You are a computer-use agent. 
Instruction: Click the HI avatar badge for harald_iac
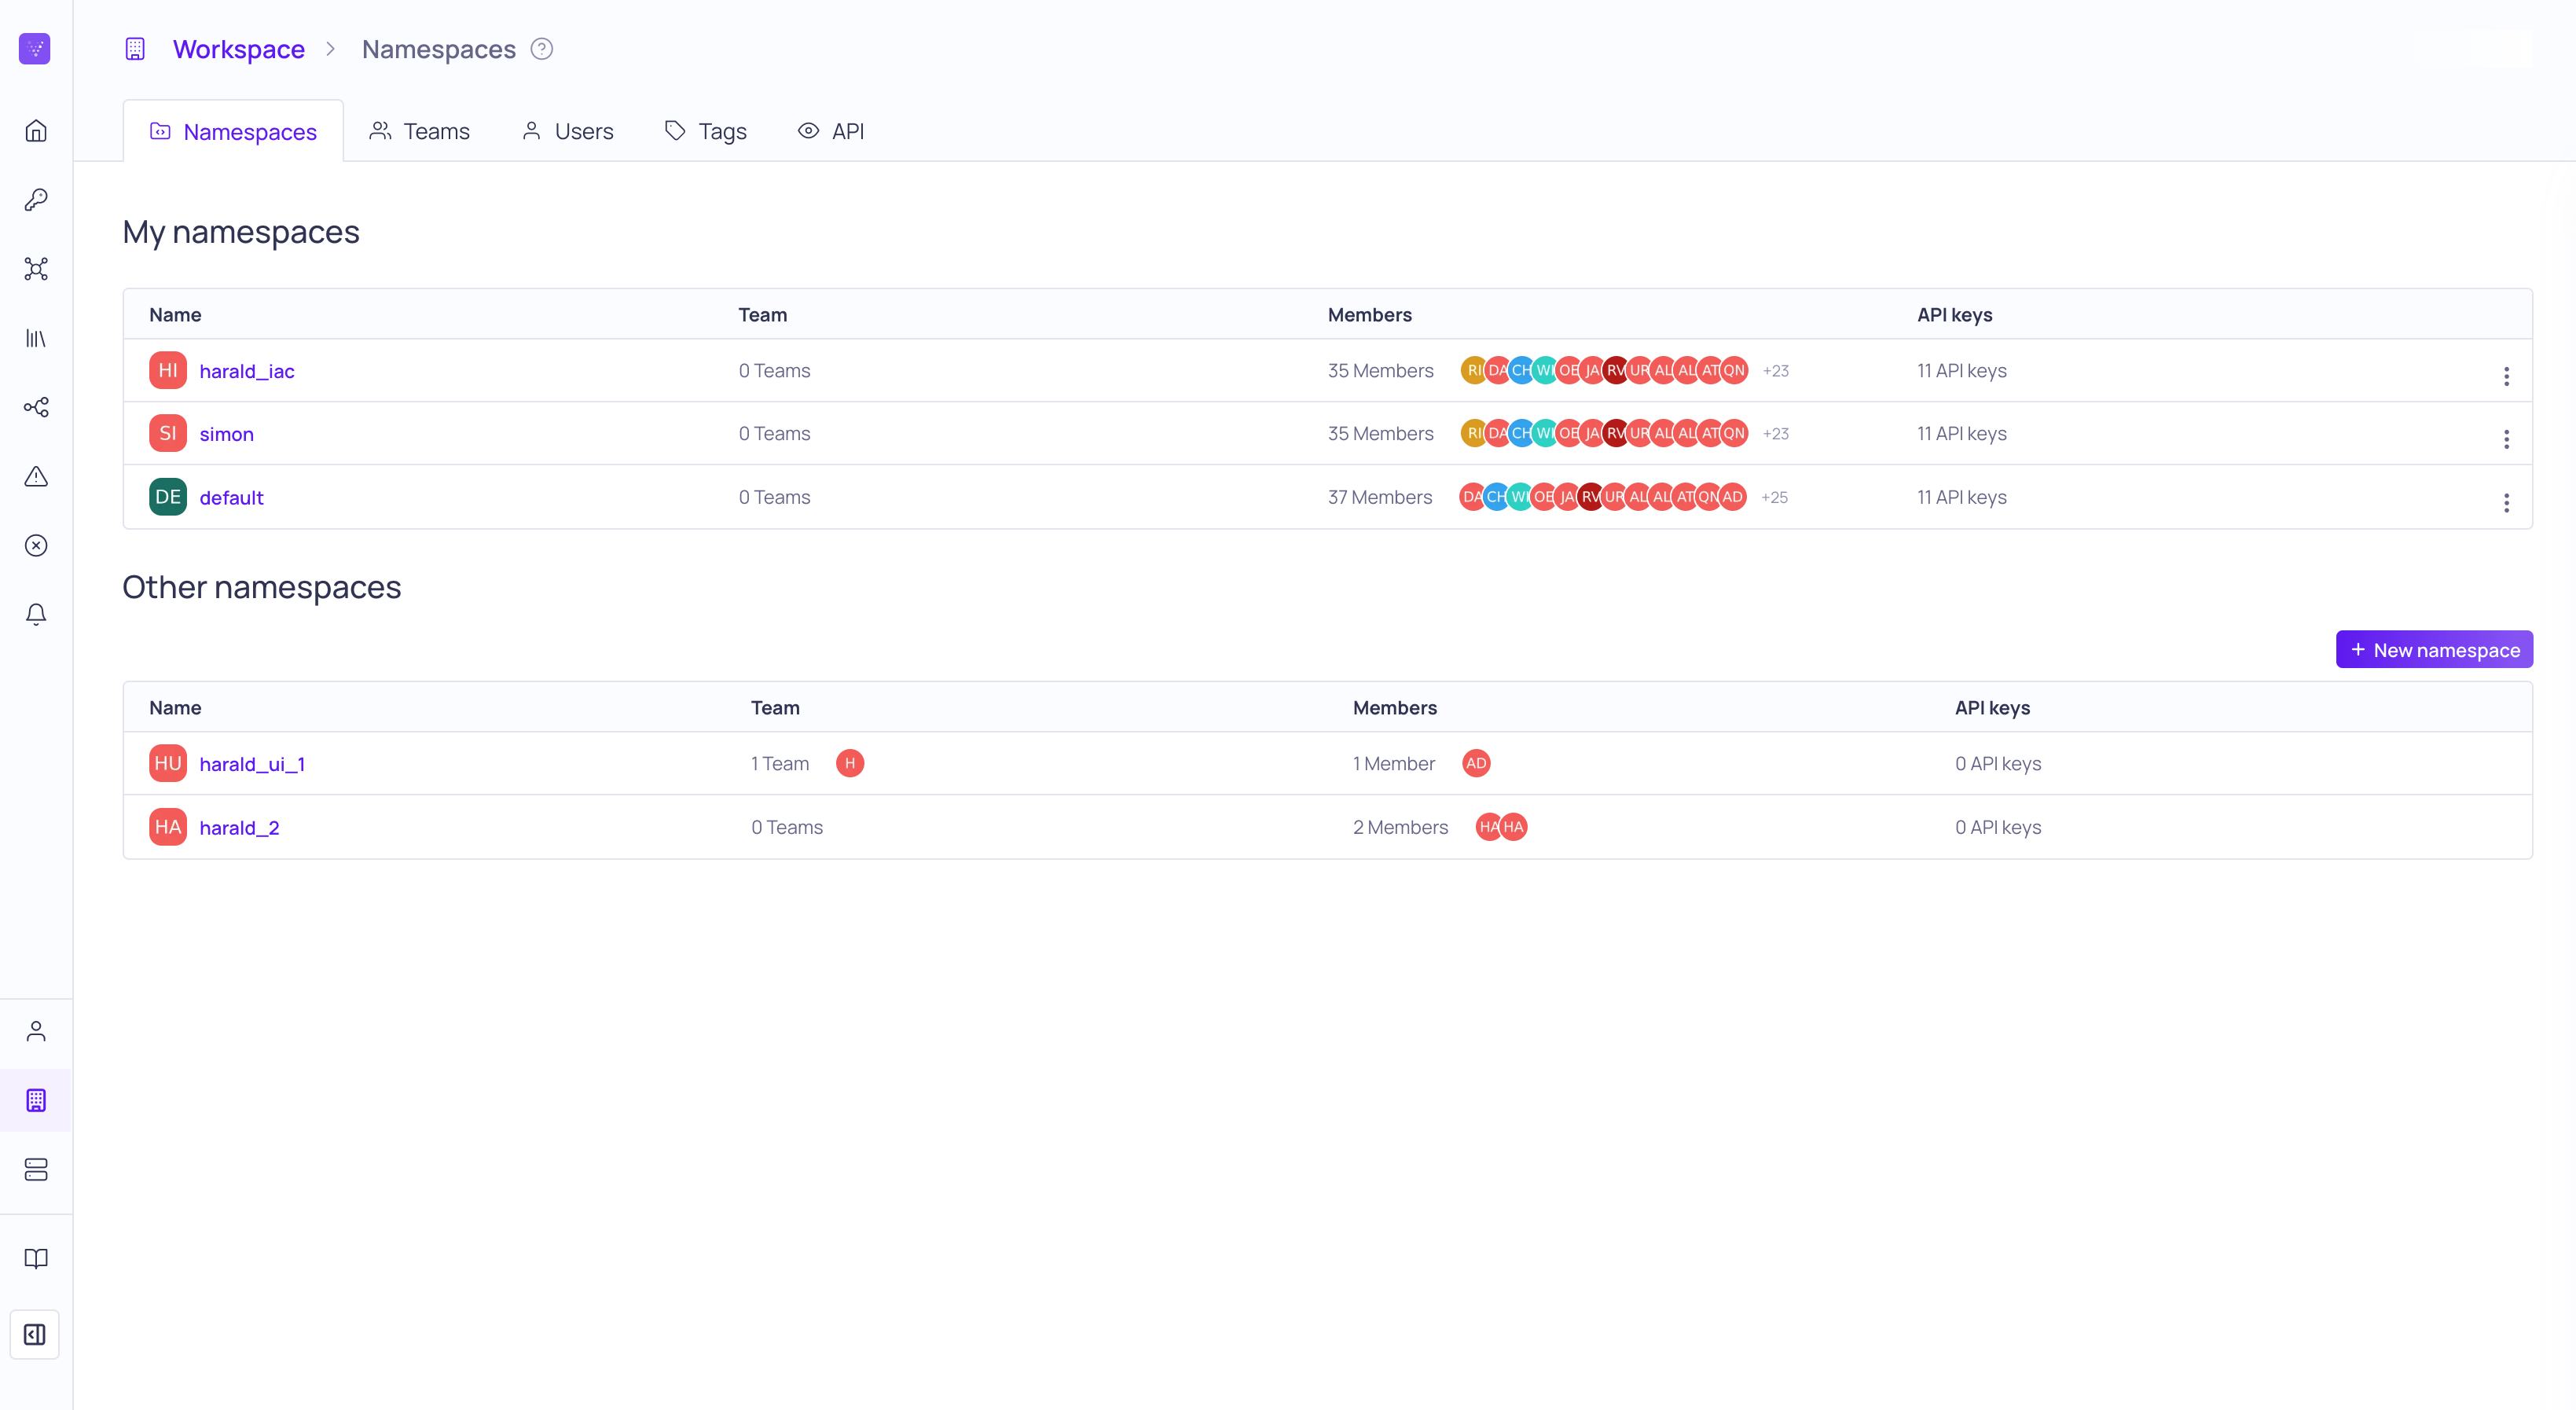[168, 370]
